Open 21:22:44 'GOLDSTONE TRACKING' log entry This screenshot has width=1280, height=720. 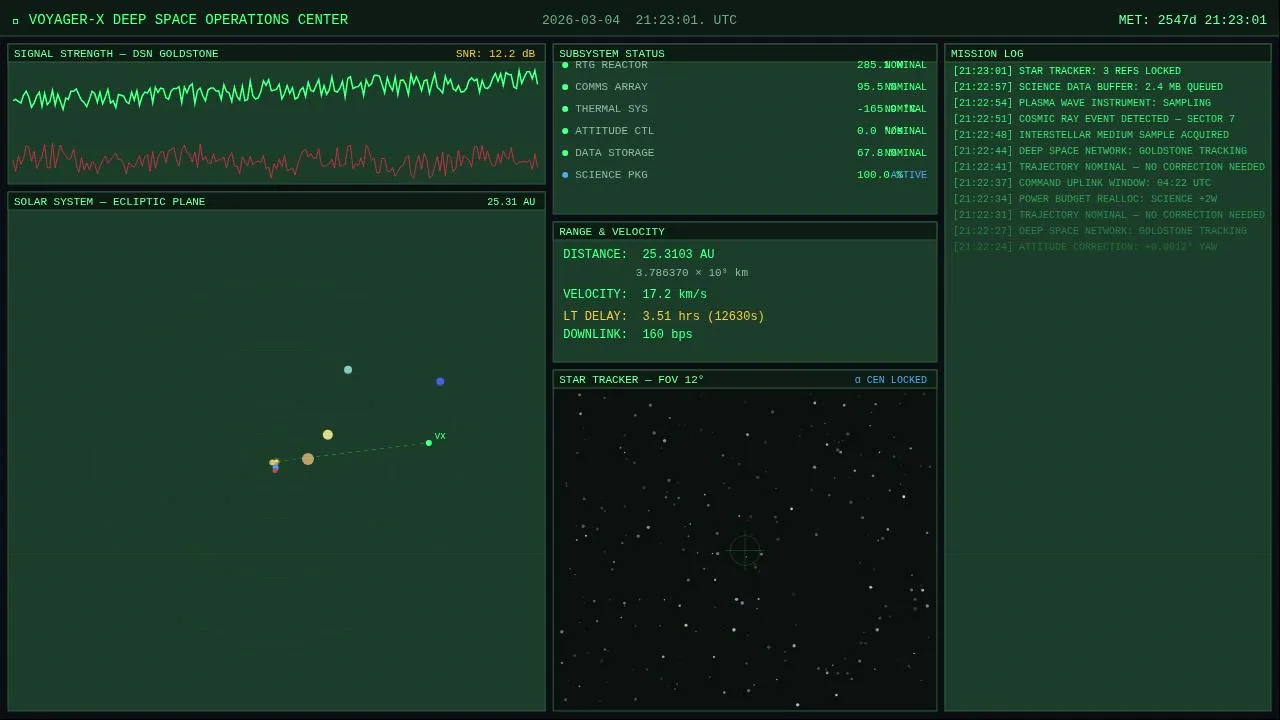pos(1099,151)
